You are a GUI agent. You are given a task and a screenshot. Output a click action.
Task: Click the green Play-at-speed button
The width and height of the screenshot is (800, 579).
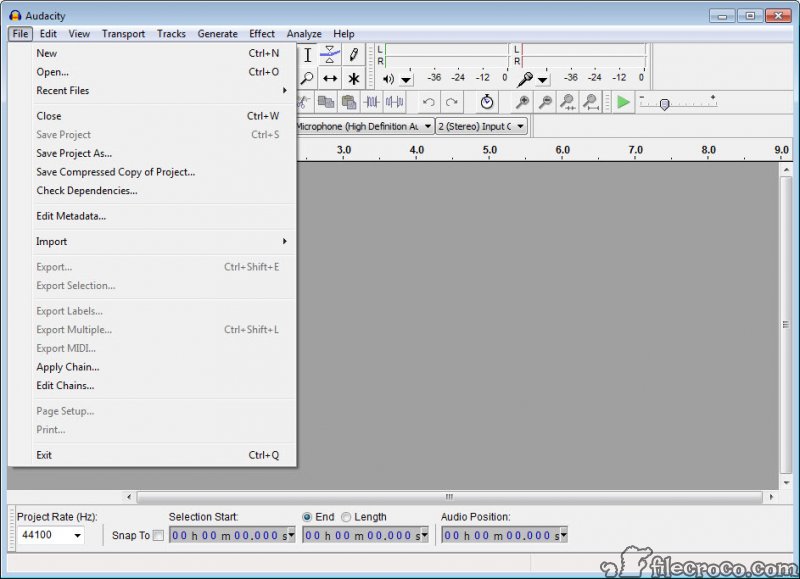click(623, 102)
